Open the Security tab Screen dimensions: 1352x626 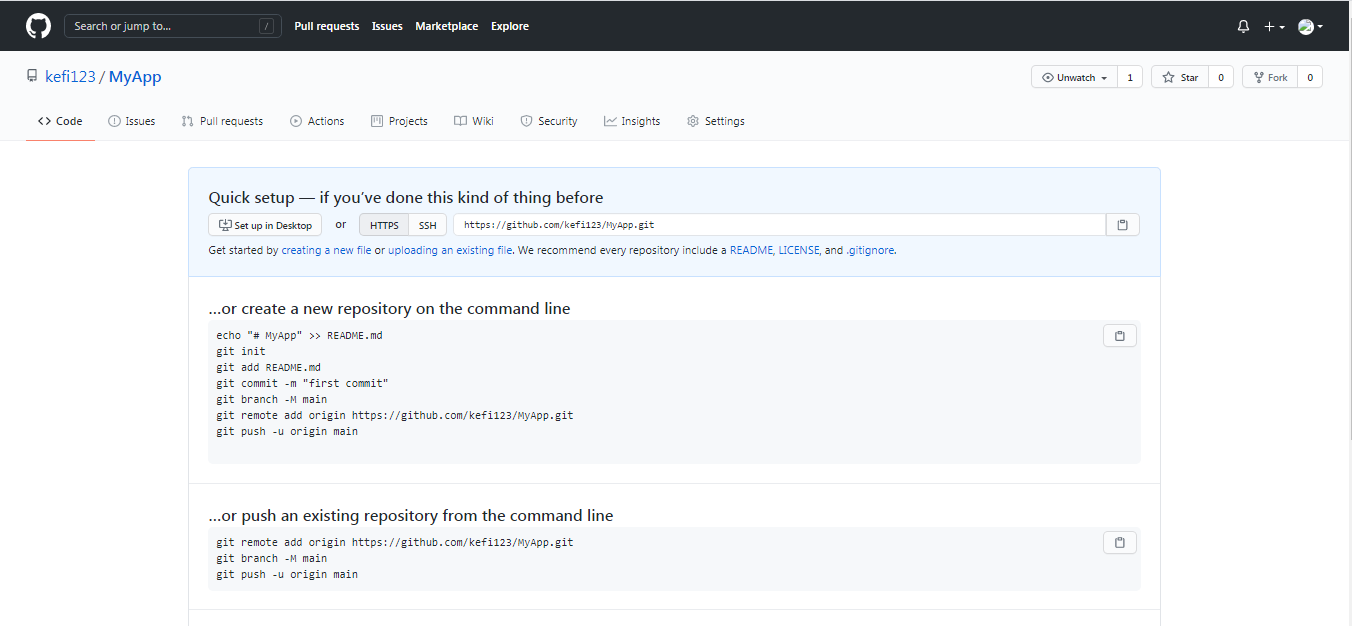pyautogui.click(x=549, y=121)
